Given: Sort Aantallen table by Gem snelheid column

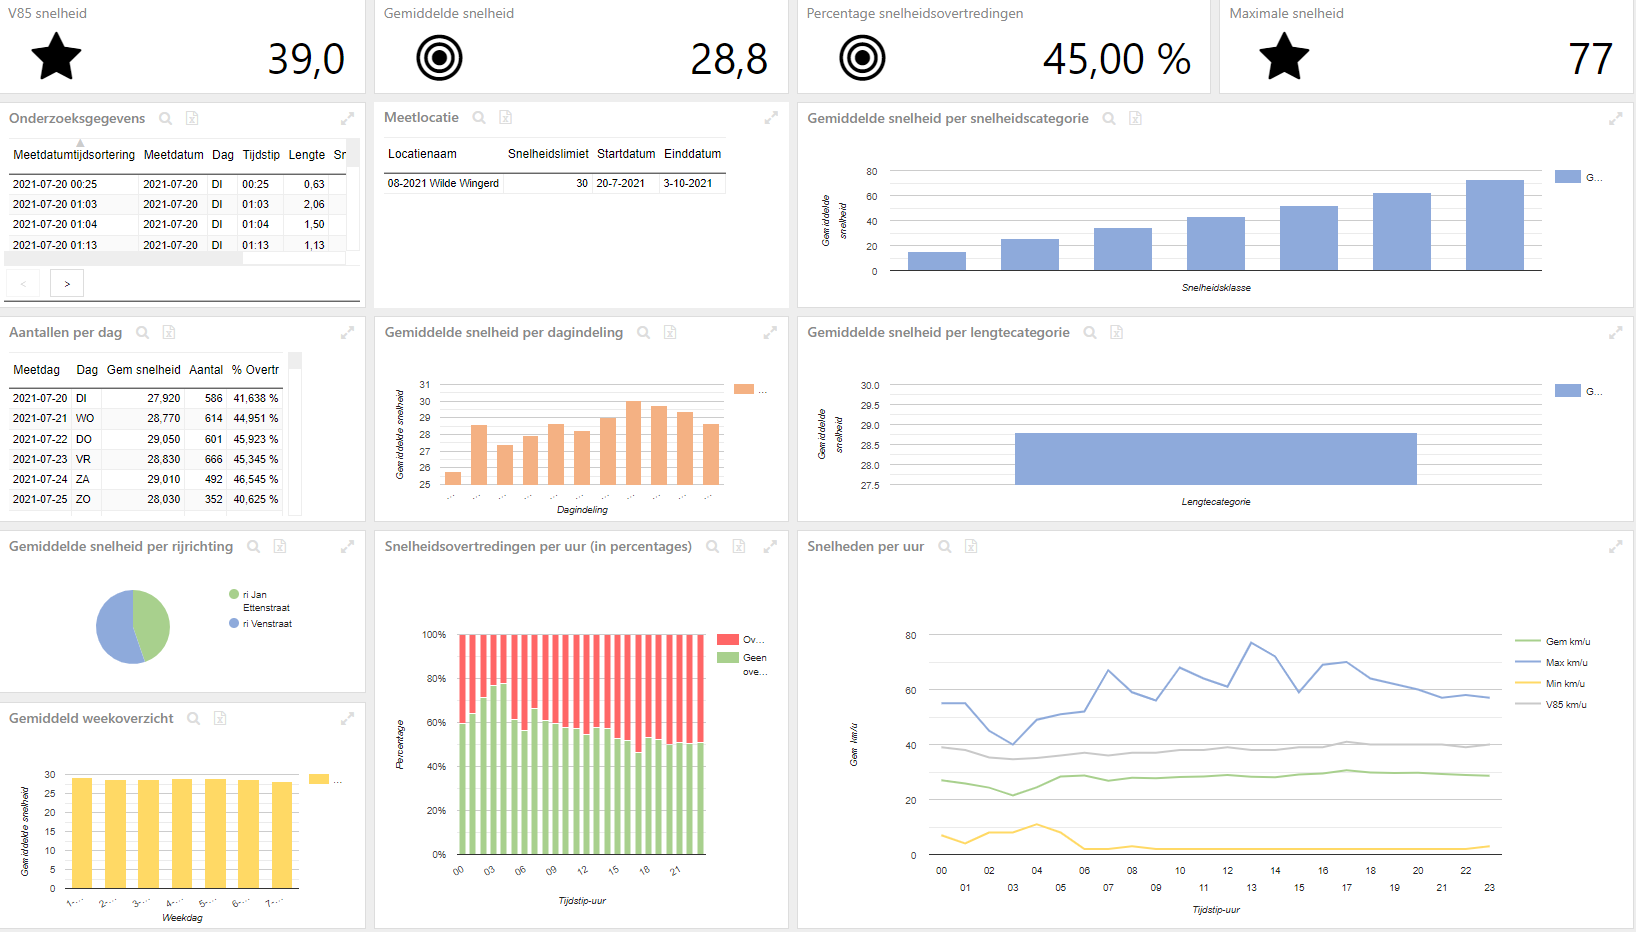Looking at the screenshot, I should 144,369.
